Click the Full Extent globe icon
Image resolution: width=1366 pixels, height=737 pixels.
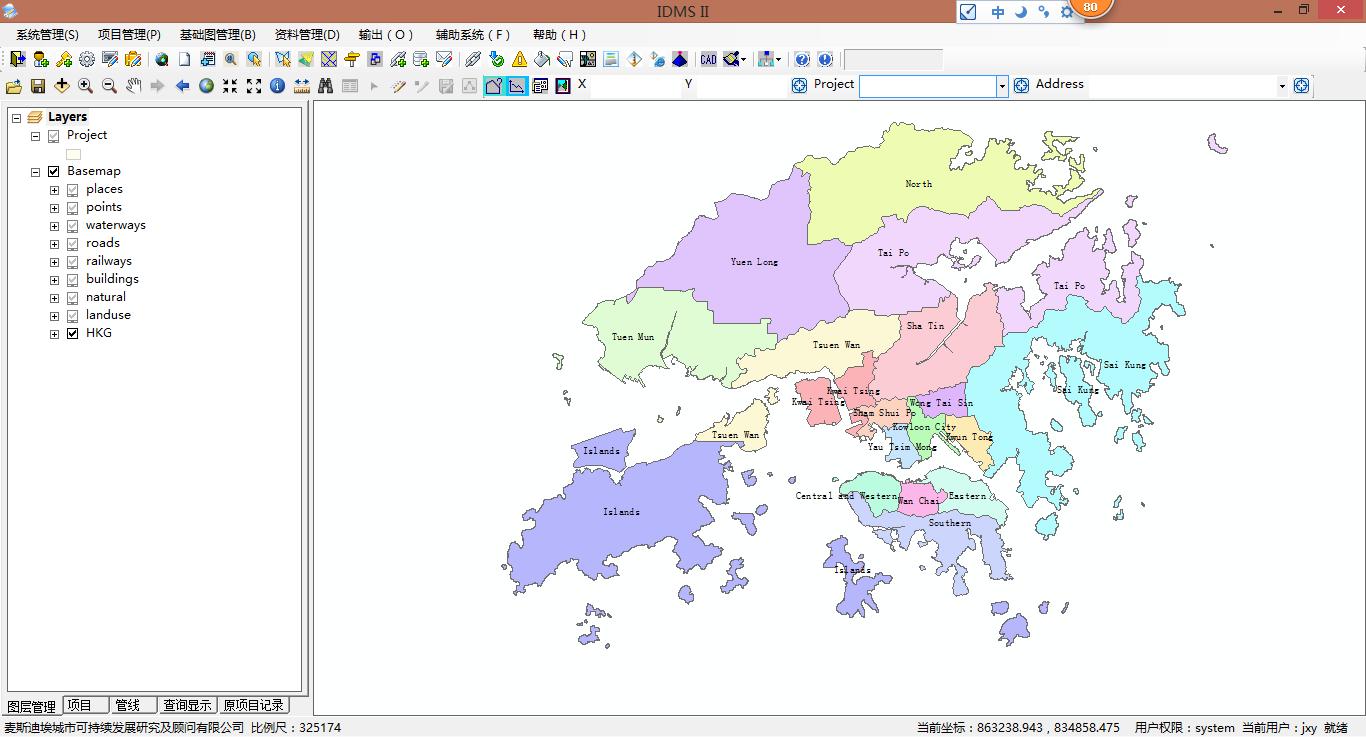coord(206,86)
